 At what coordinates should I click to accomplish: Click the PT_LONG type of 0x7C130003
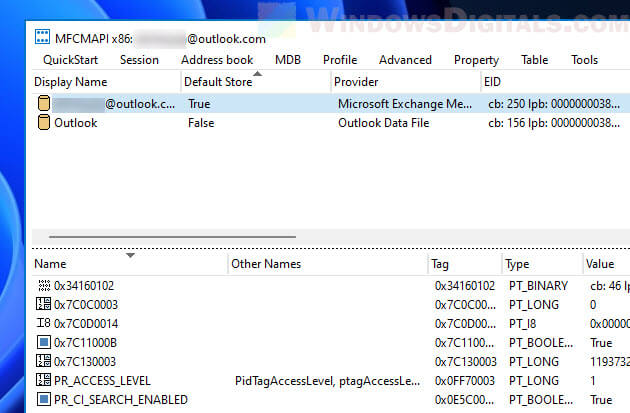pyautogui.click(x=534, y=362)
